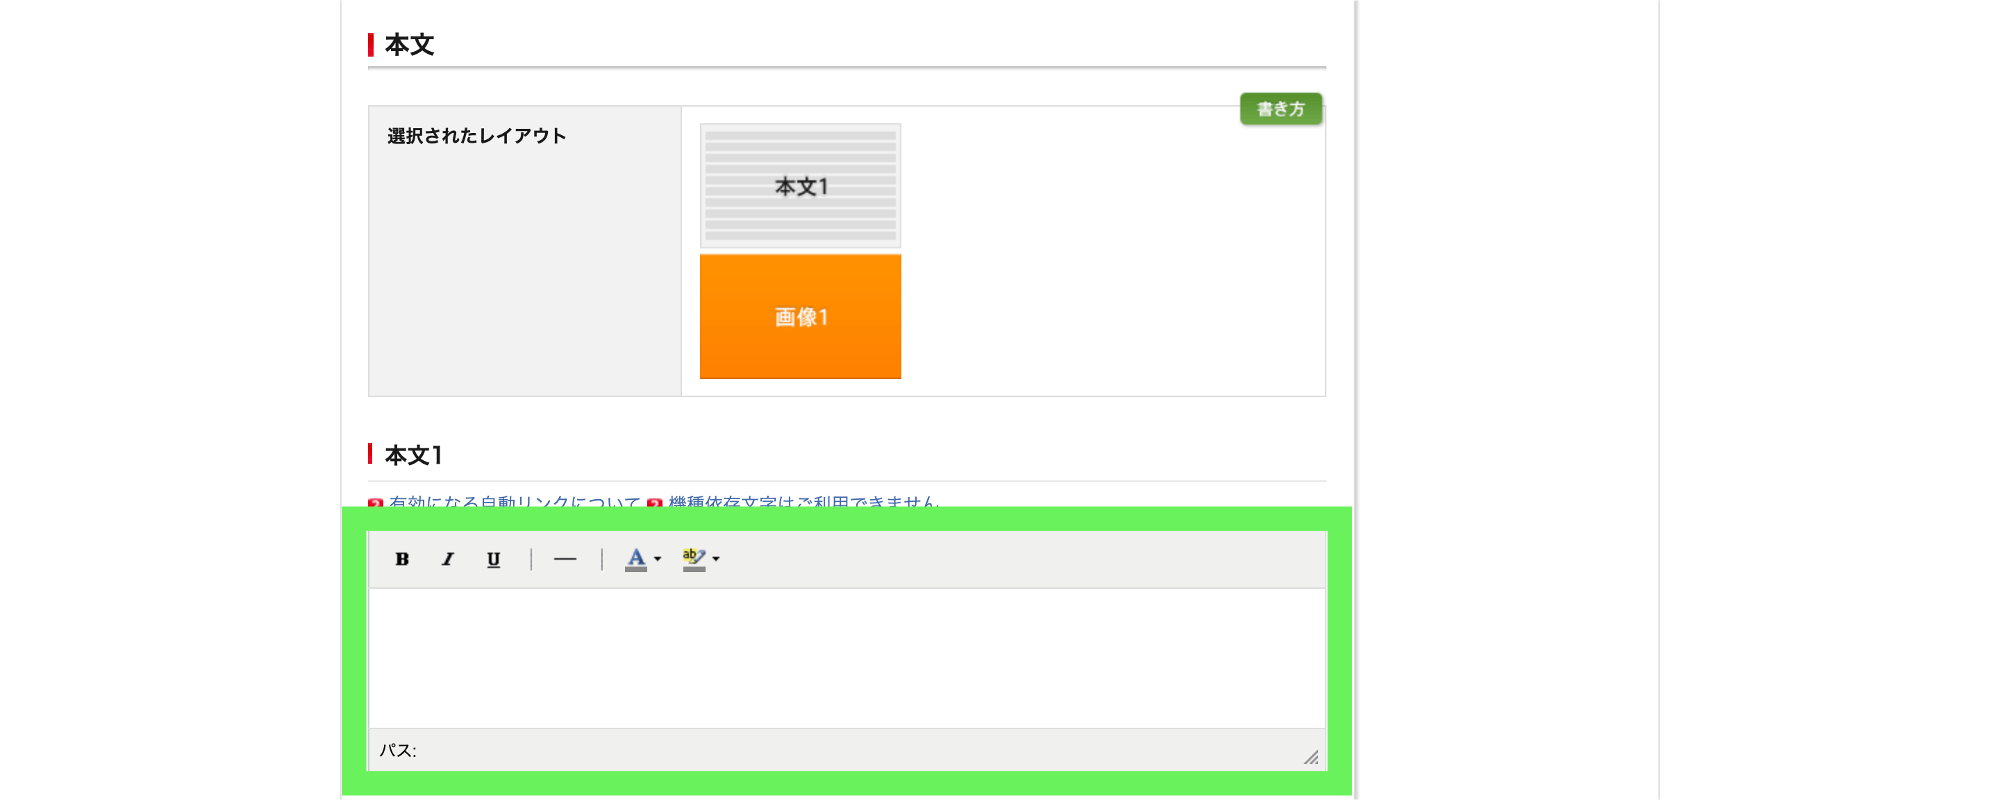2002x800 pixels.
Task: Click the 選択されたレイアウト label cell
Action: (x=477, y=136)
